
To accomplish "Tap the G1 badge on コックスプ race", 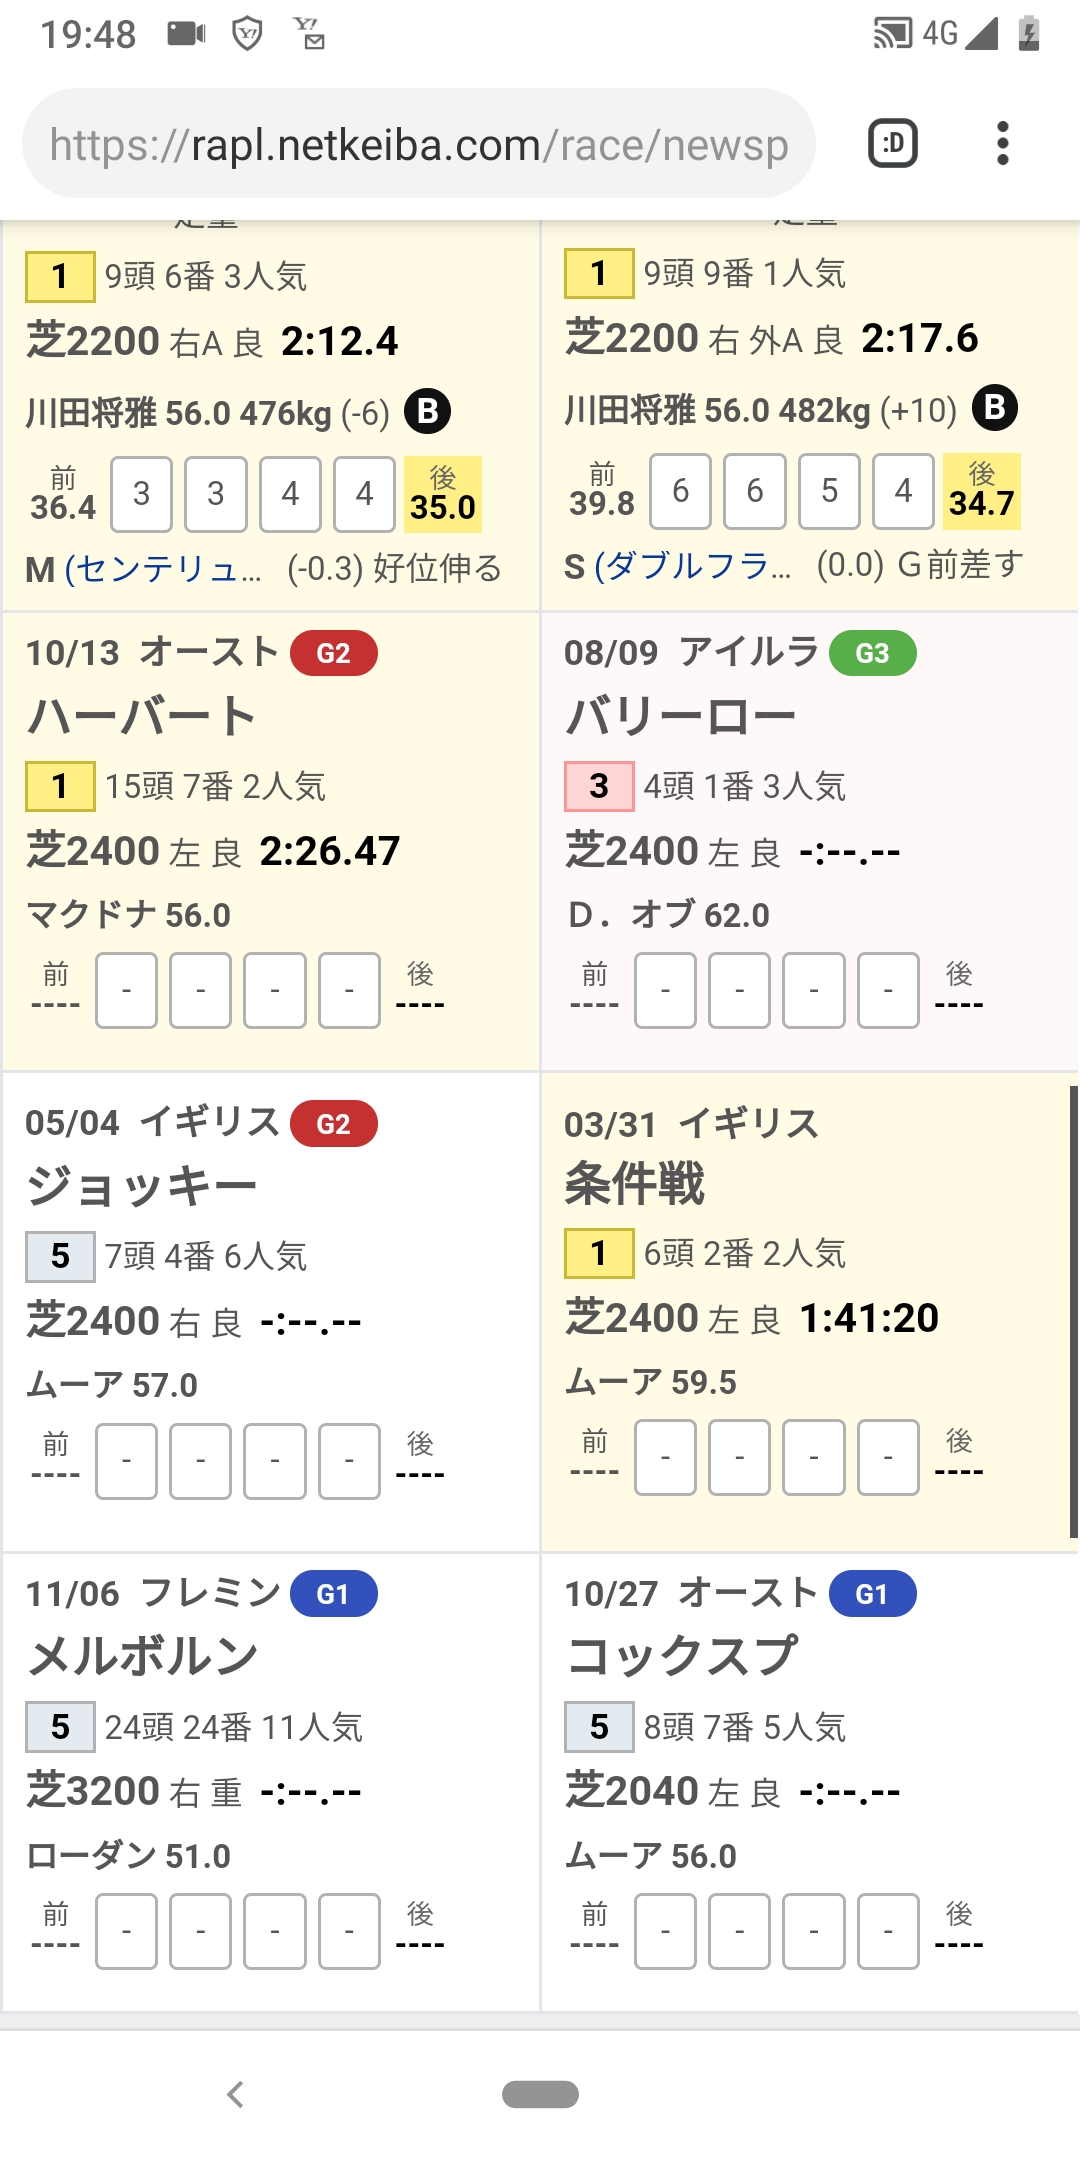I will 872,1593.
